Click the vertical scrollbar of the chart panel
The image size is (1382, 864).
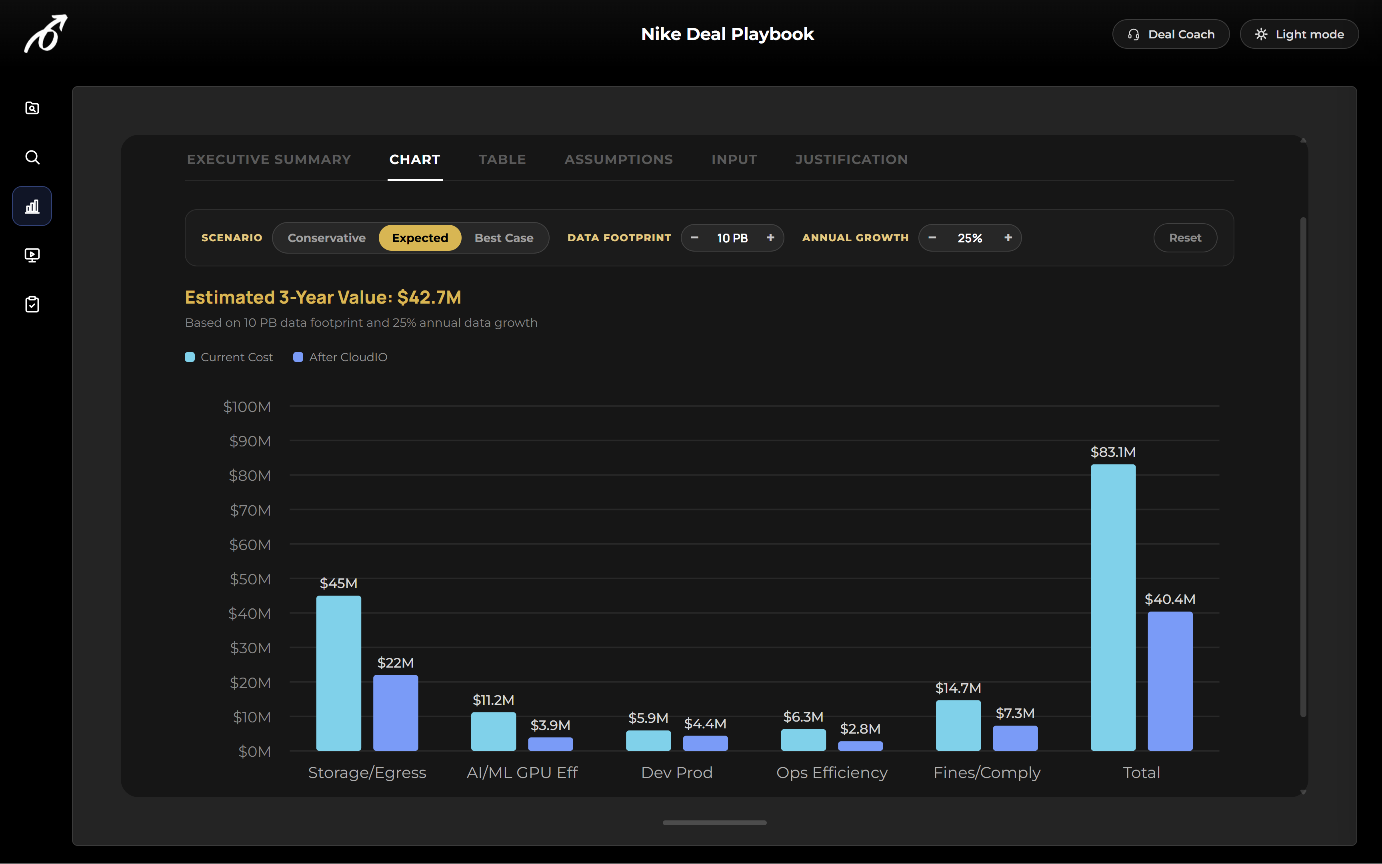pyautogui.click(x=1303, y=466)
